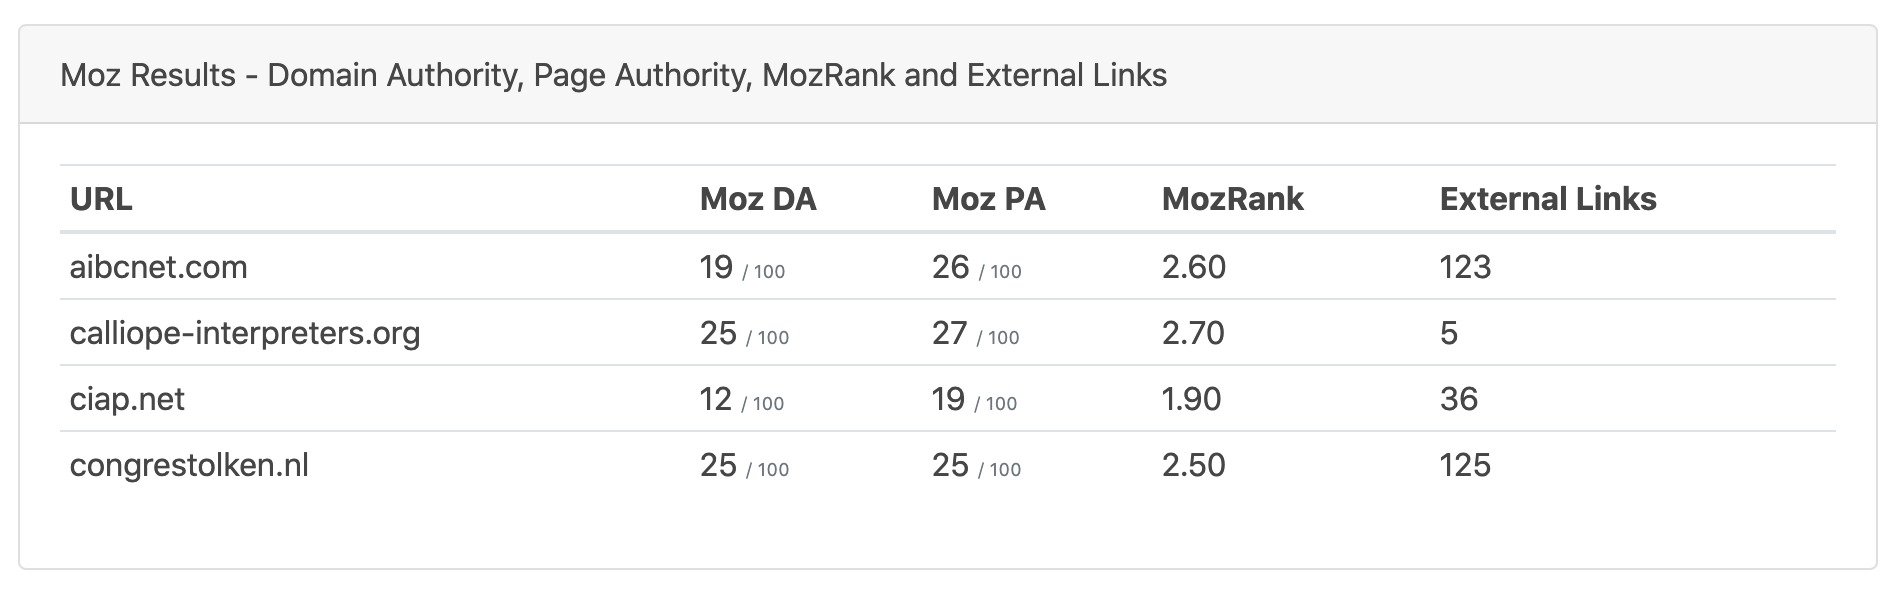Click the External Links count 123
The height and width of the screenshot is (590, 1904).
click(1465, 267)
